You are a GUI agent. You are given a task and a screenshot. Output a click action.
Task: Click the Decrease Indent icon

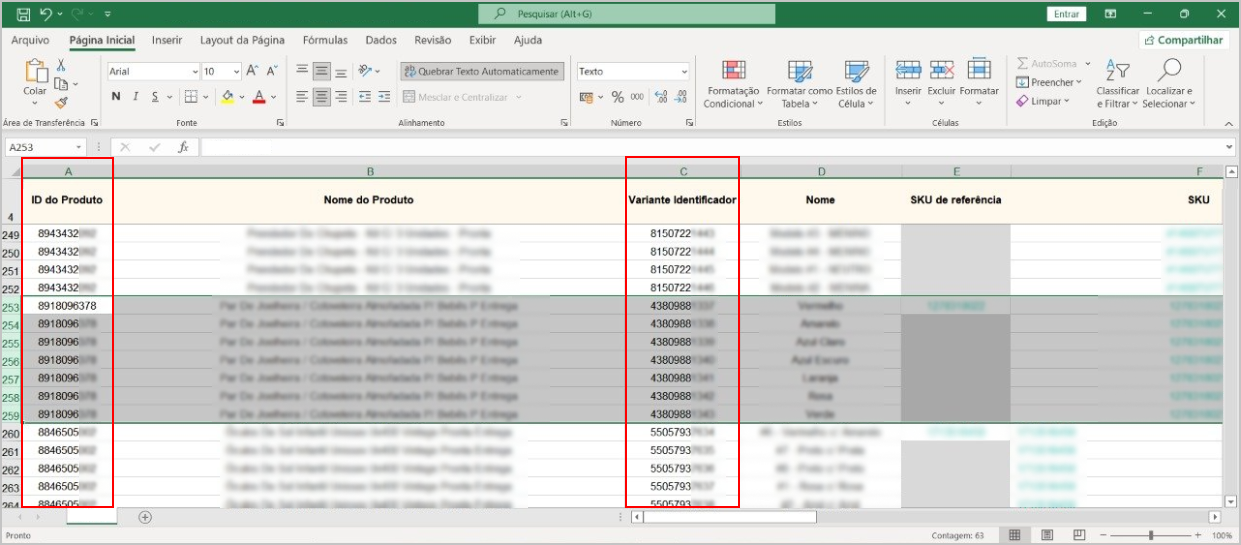(x=365, y=97)
